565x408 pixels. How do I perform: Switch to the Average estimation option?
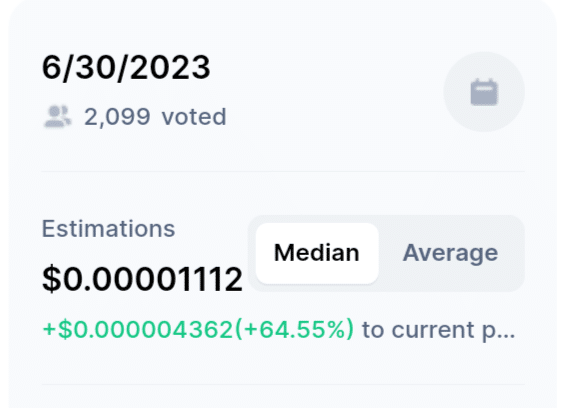pos(450,253)
